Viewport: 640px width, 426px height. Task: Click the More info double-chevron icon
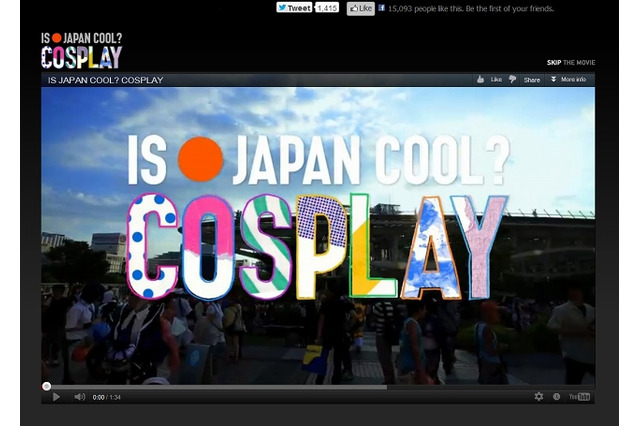[553, 79]
